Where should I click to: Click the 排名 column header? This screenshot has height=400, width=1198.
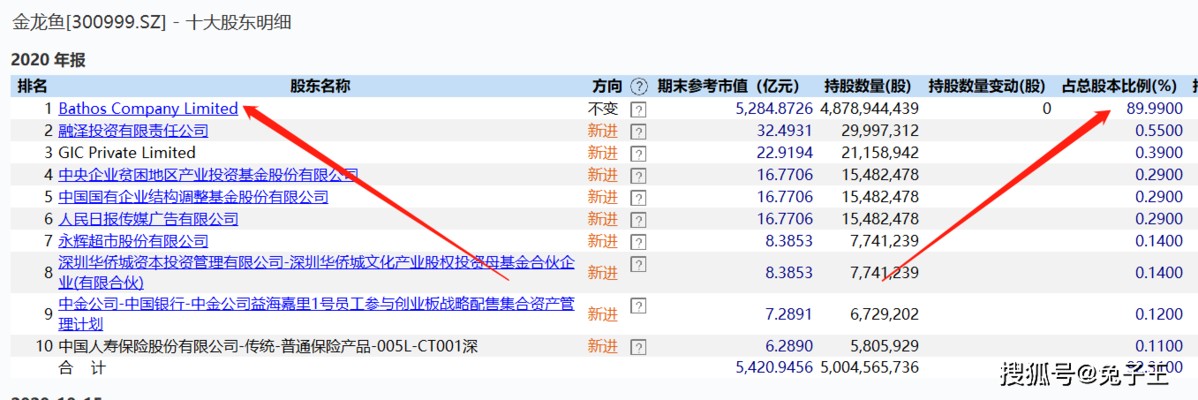point(32,86)
